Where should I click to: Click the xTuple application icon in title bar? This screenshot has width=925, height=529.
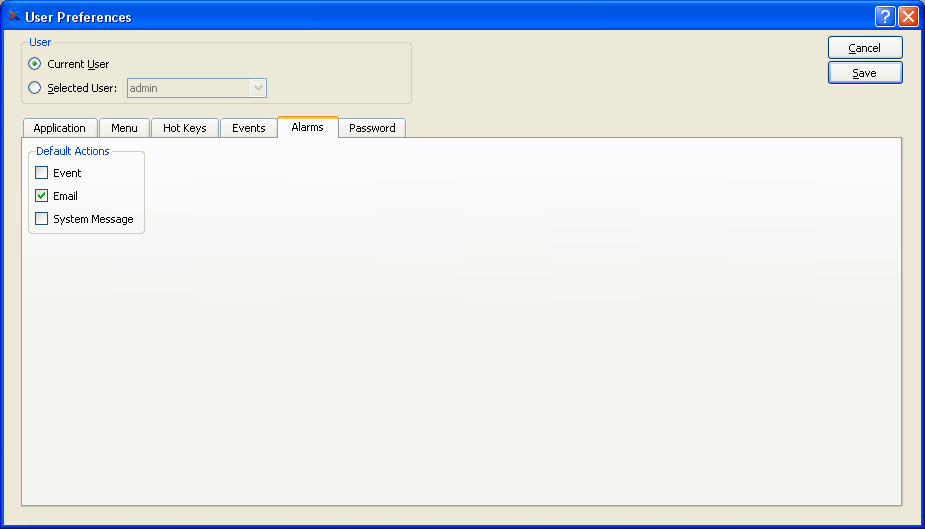pyautogui.click(x=14, y=16)
